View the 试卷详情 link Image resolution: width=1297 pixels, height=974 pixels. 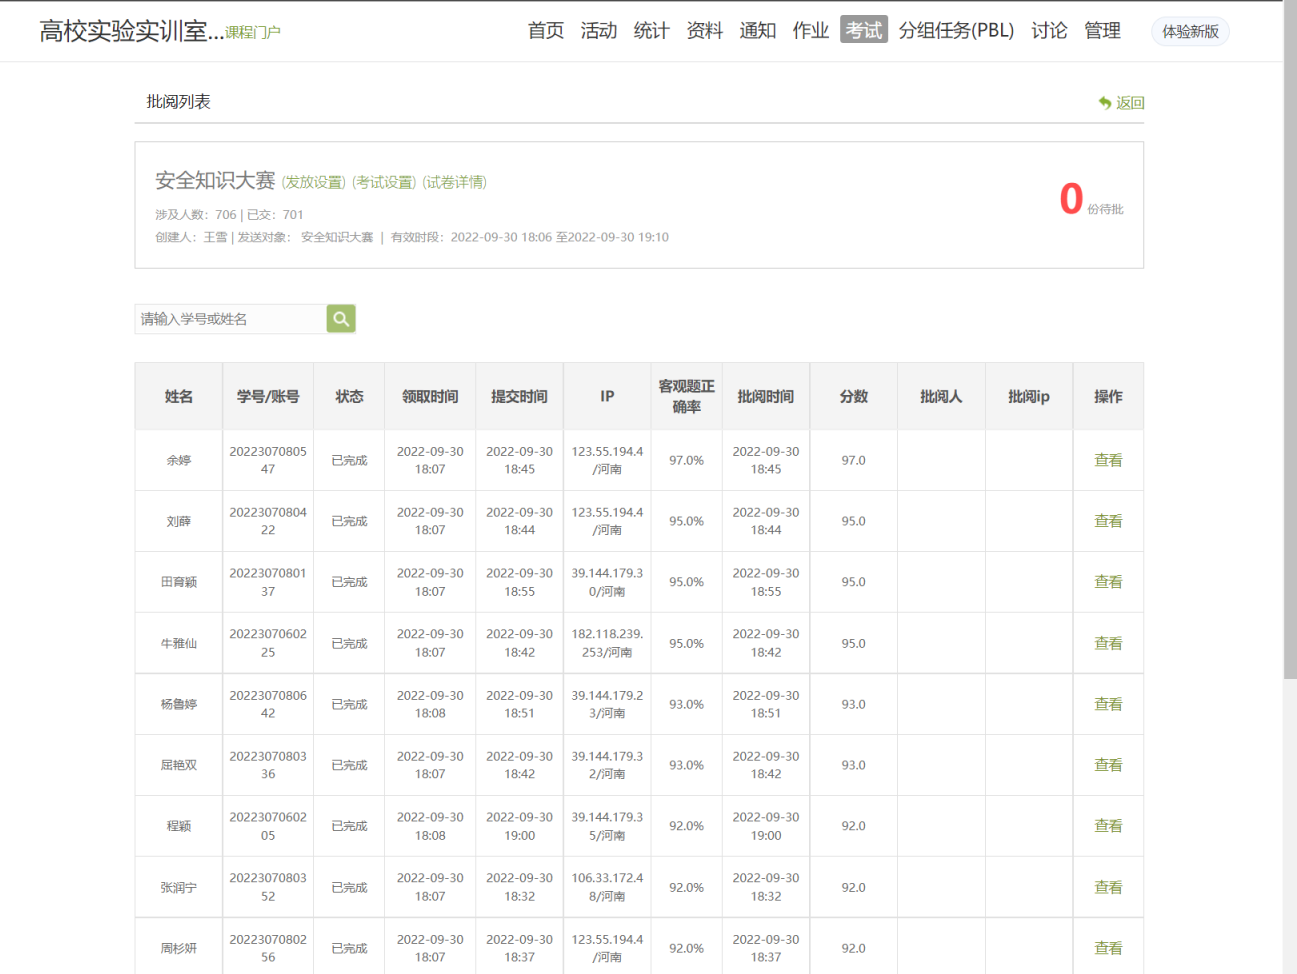pos(454,182)
